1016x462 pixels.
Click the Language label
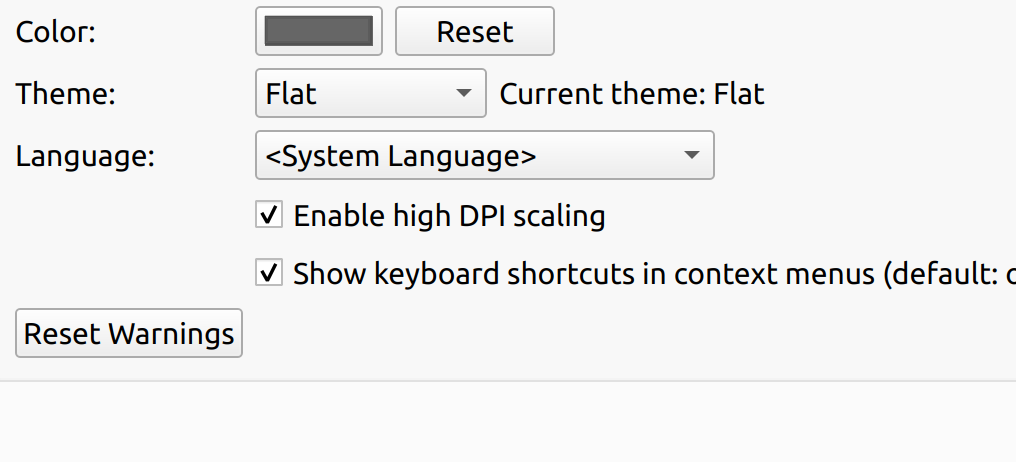tap(86, 157)
